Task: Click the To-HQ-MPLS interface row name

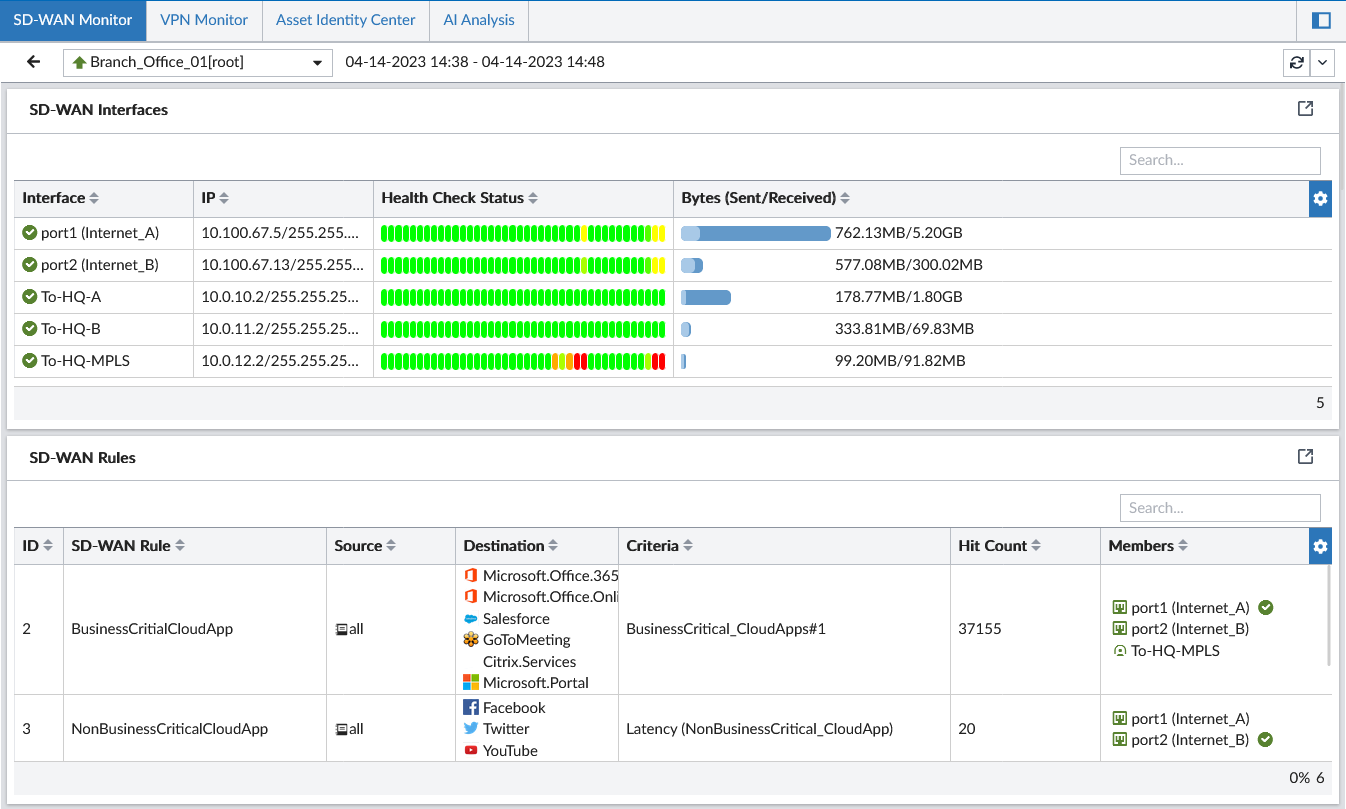Action: click(x=85, y=361)
